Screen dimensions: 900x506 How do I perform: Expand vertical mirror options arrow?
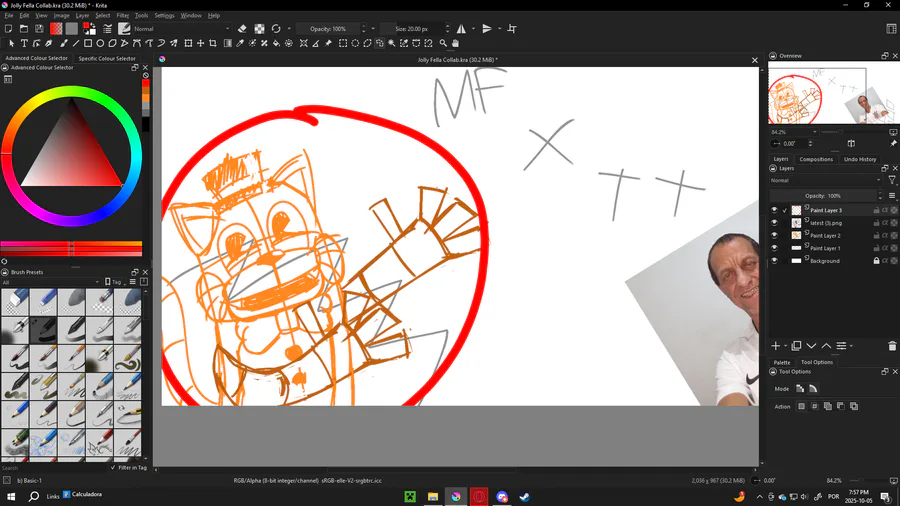pyautogui.click(x=499, y=29)
